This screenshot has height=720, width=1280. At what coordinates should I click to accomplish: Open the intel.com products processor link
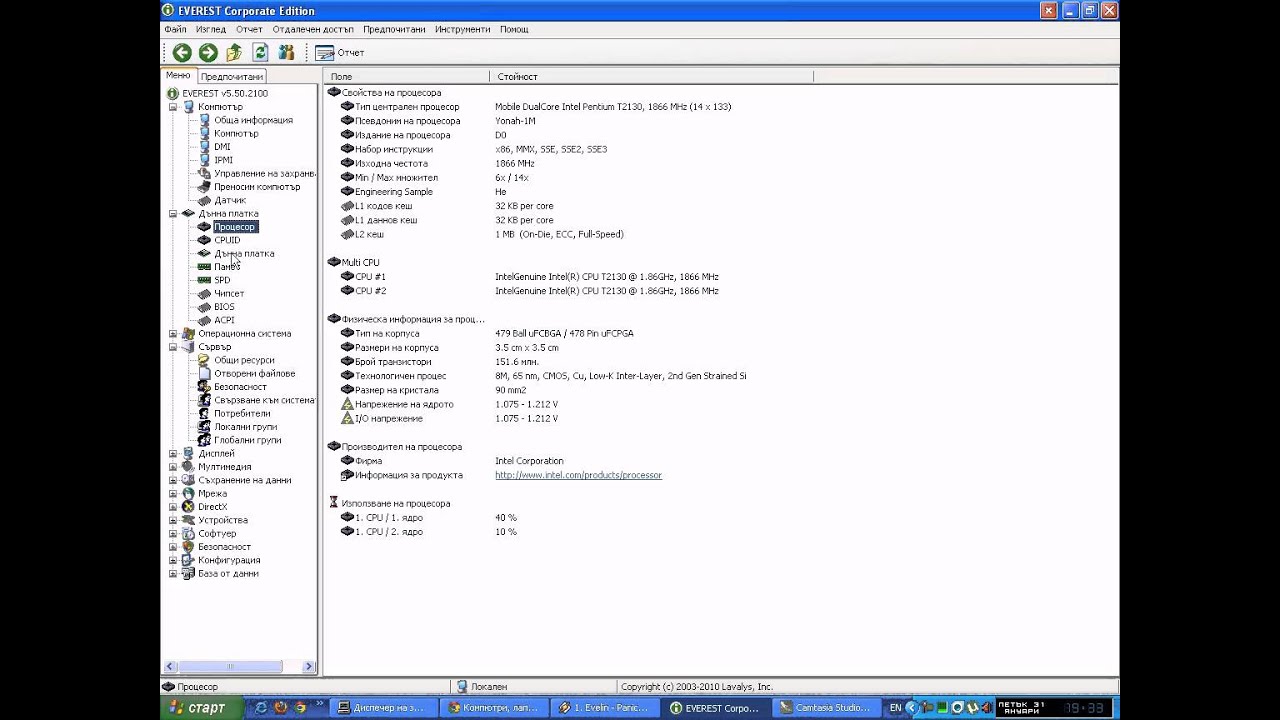point(578,475)
